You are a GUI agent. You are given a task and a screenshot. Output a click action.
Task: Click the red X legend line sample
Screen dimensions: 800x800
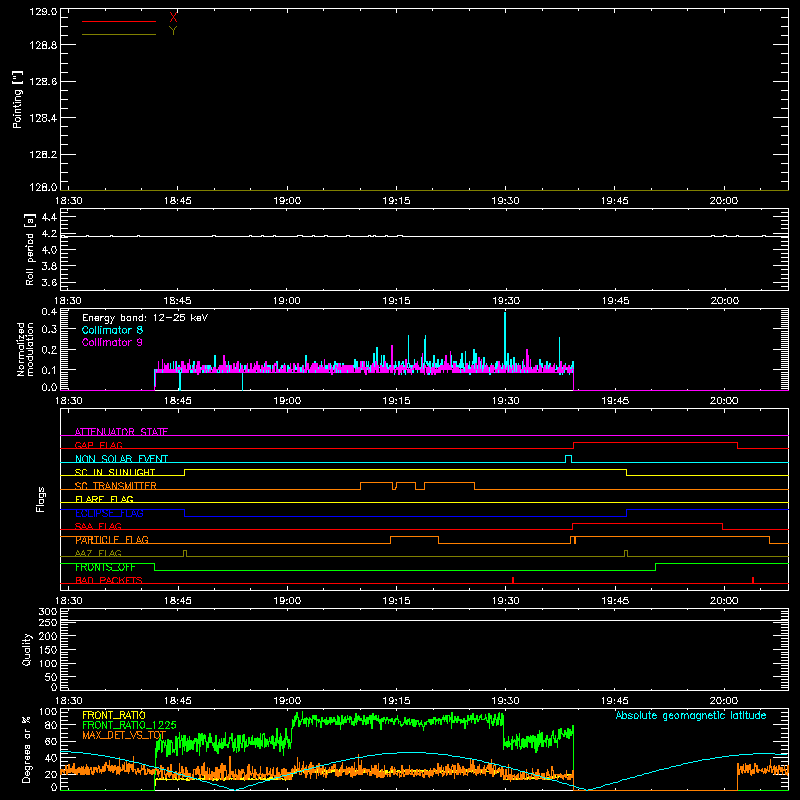pyautogui.click(x=119, y=21)
